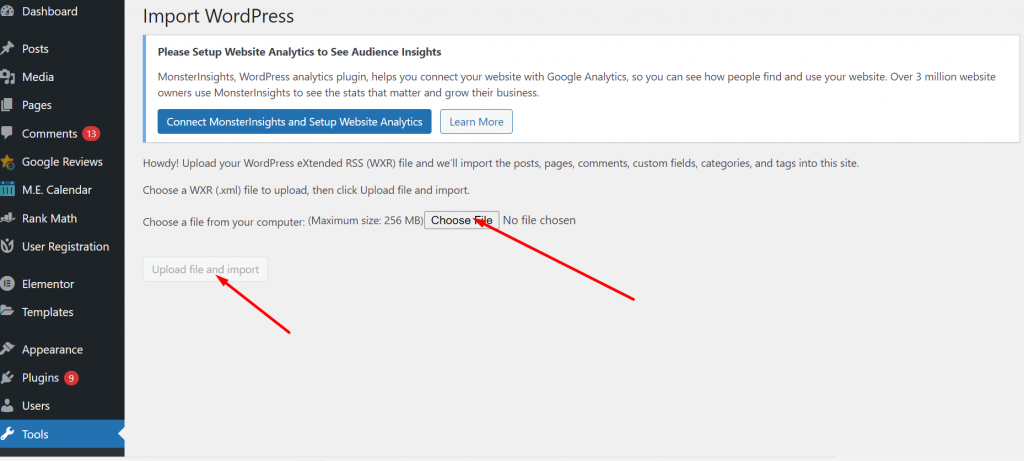Click the Comments speech bubble icon
Image resolution: width=1024 pixels, height=461 pixels.
[7, 133]
